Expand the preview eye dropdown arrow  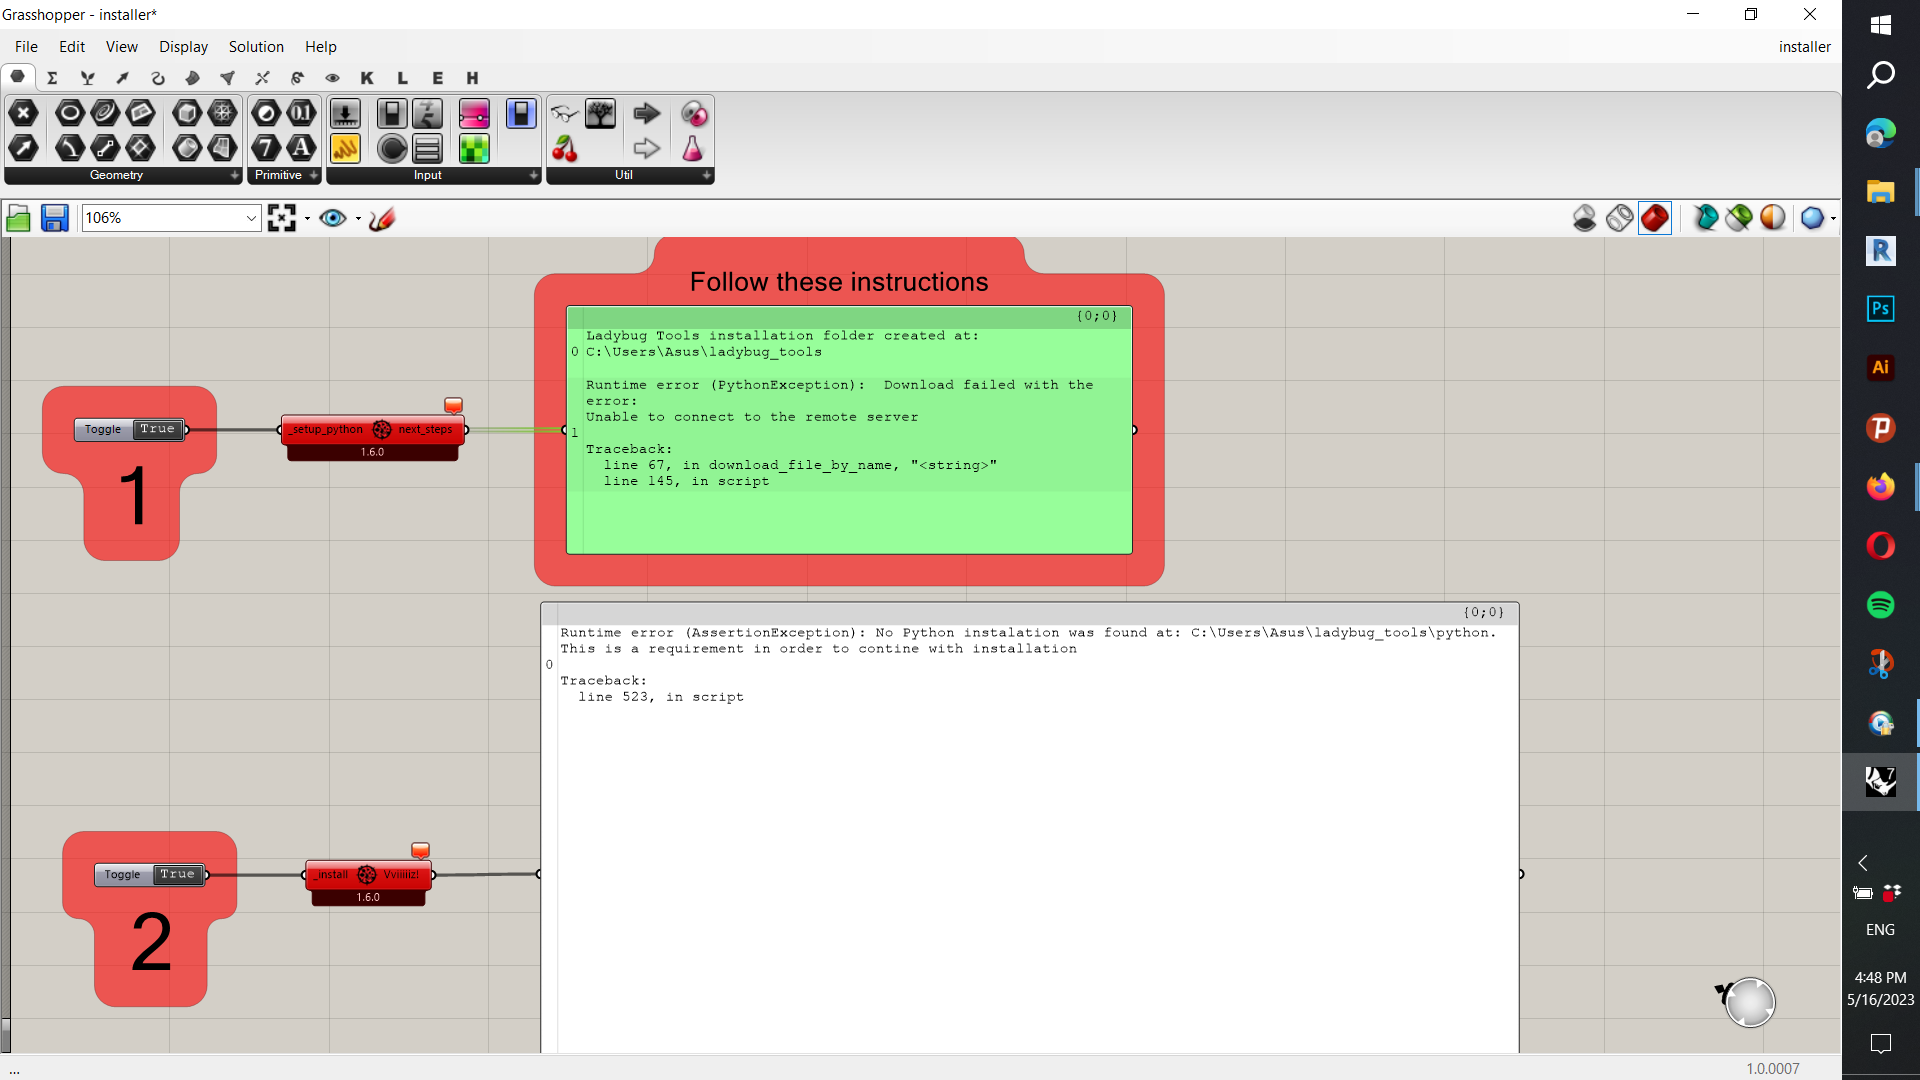[358, 218]
